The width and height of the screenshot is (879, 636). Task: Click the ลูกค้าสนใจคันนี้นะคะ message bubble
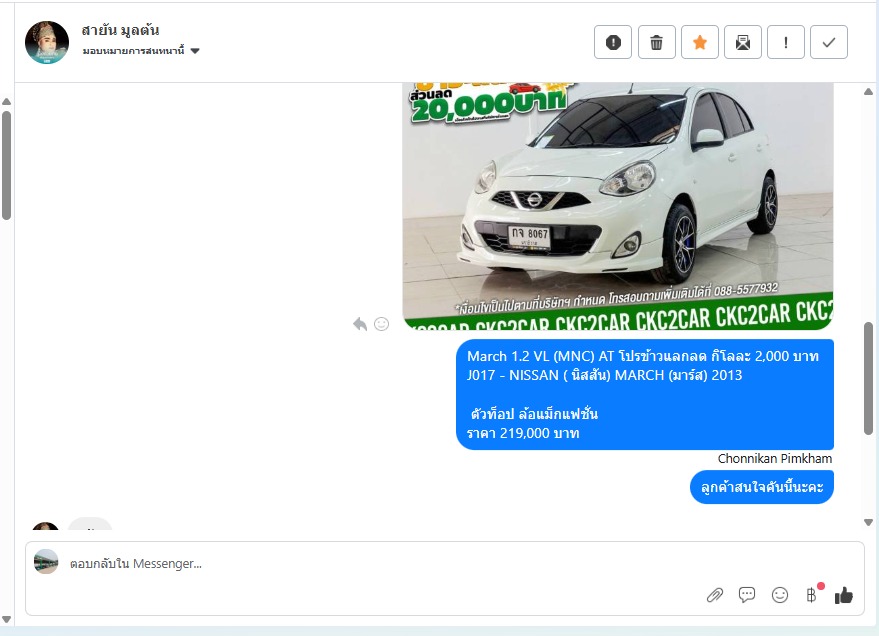click(762, 487)
